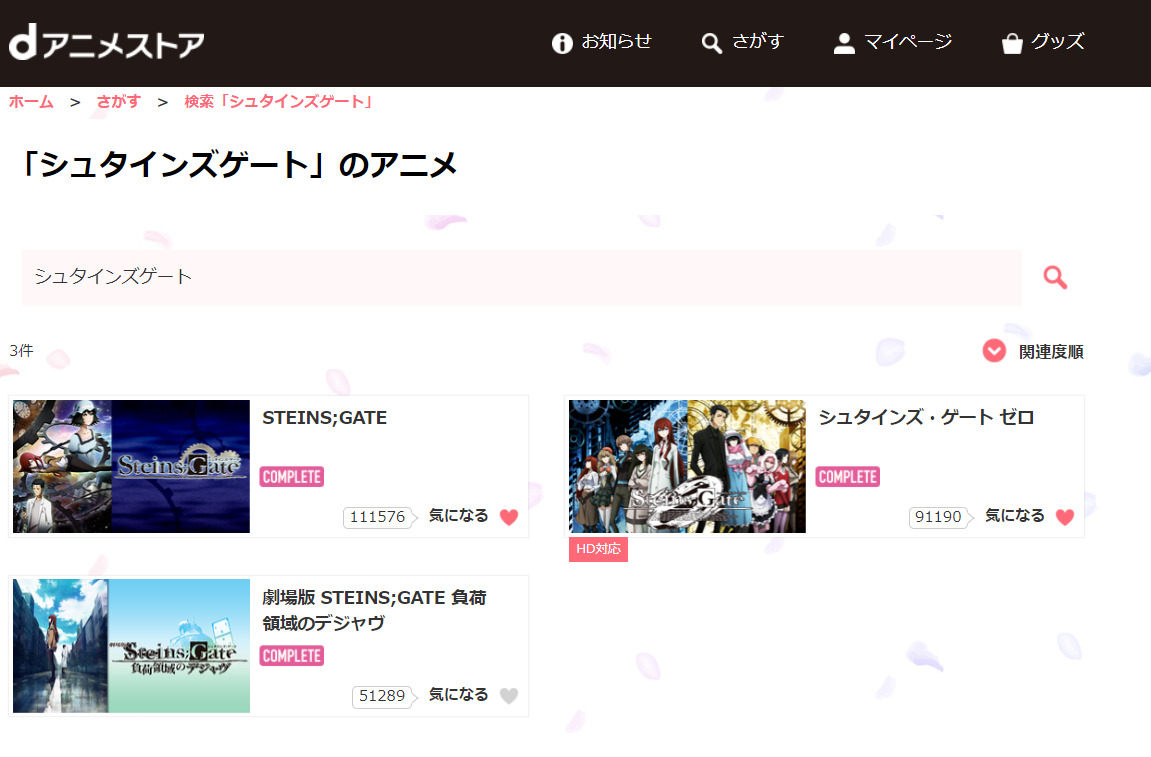The height and width of the screenshot is (757, 1151).
Task: Go to ホーム breadcrumb link
Action: [x=31, y=101]
